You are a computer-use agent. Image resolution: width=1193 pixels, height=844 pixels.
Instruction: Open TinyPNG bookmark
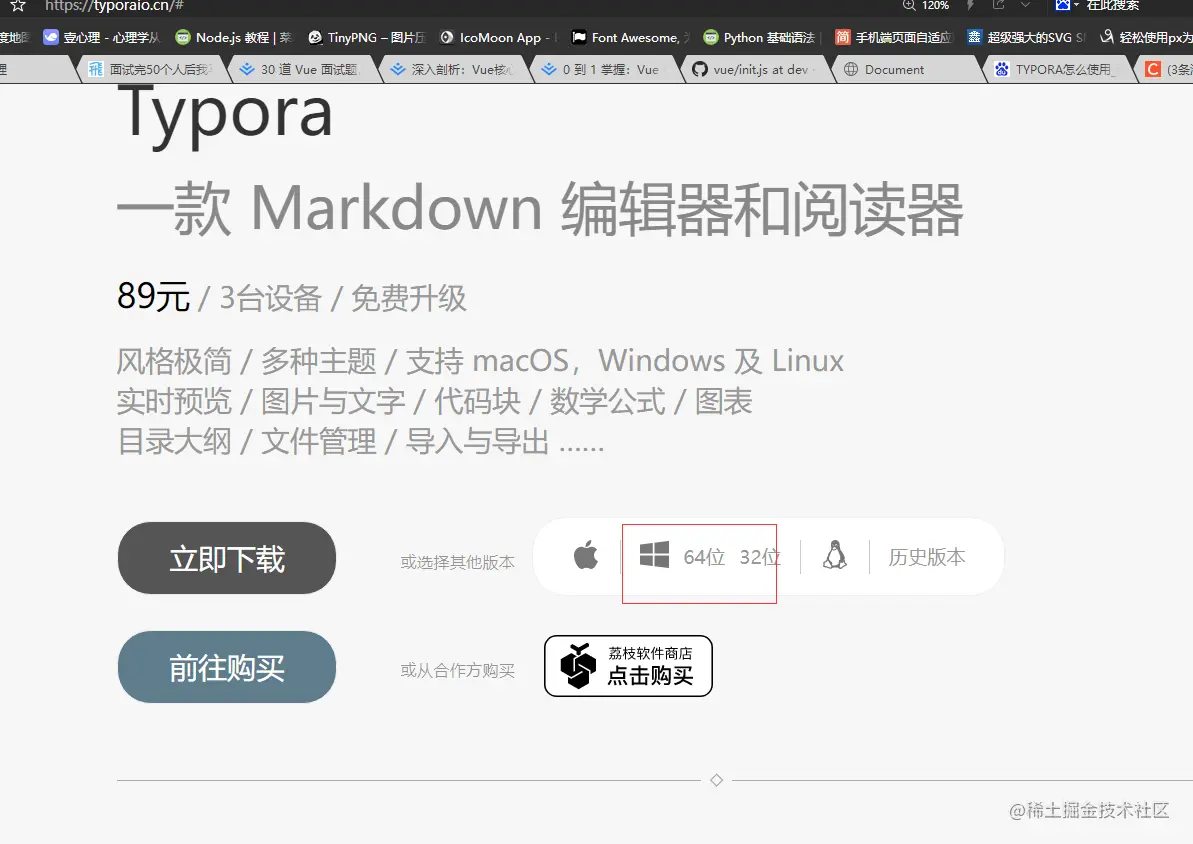366,37
